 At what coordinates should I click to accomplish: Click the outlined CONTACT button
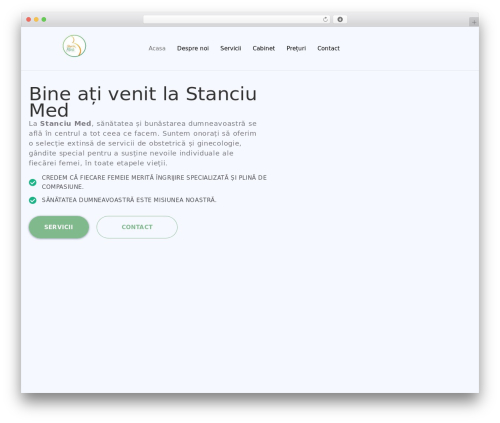point(137,227)
